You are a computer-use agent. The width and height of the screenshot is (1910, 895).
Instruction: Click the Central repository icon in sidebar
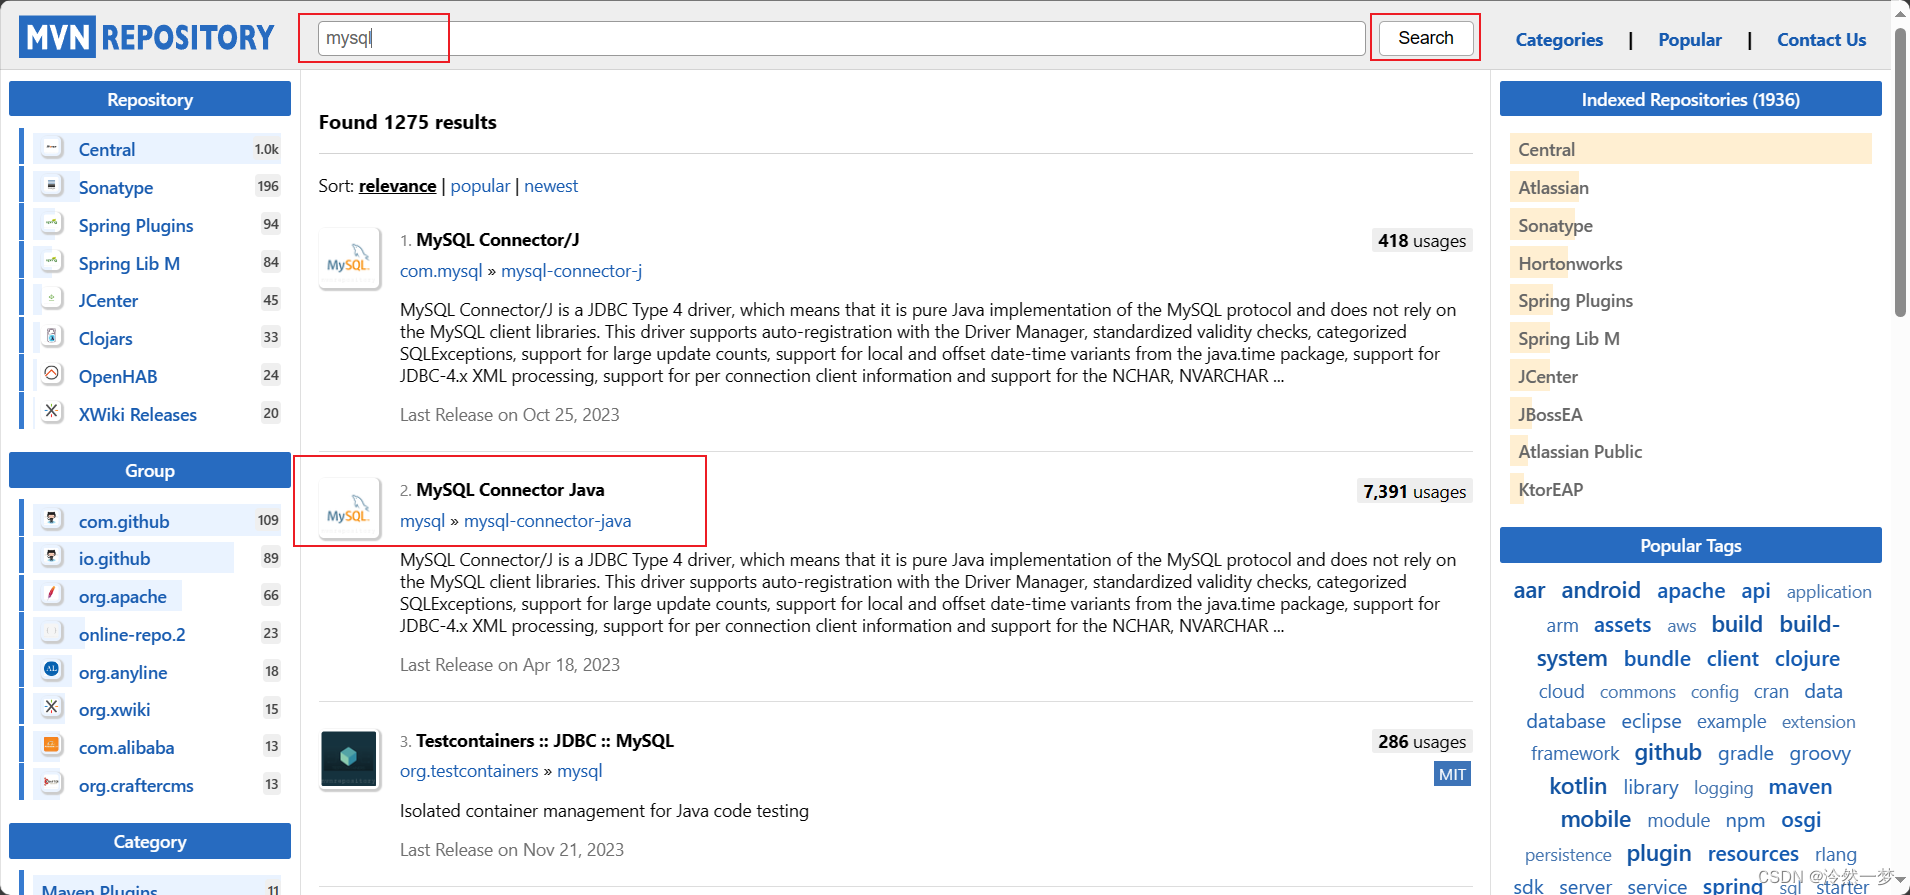pyautogui.click(x=52, y=148)
